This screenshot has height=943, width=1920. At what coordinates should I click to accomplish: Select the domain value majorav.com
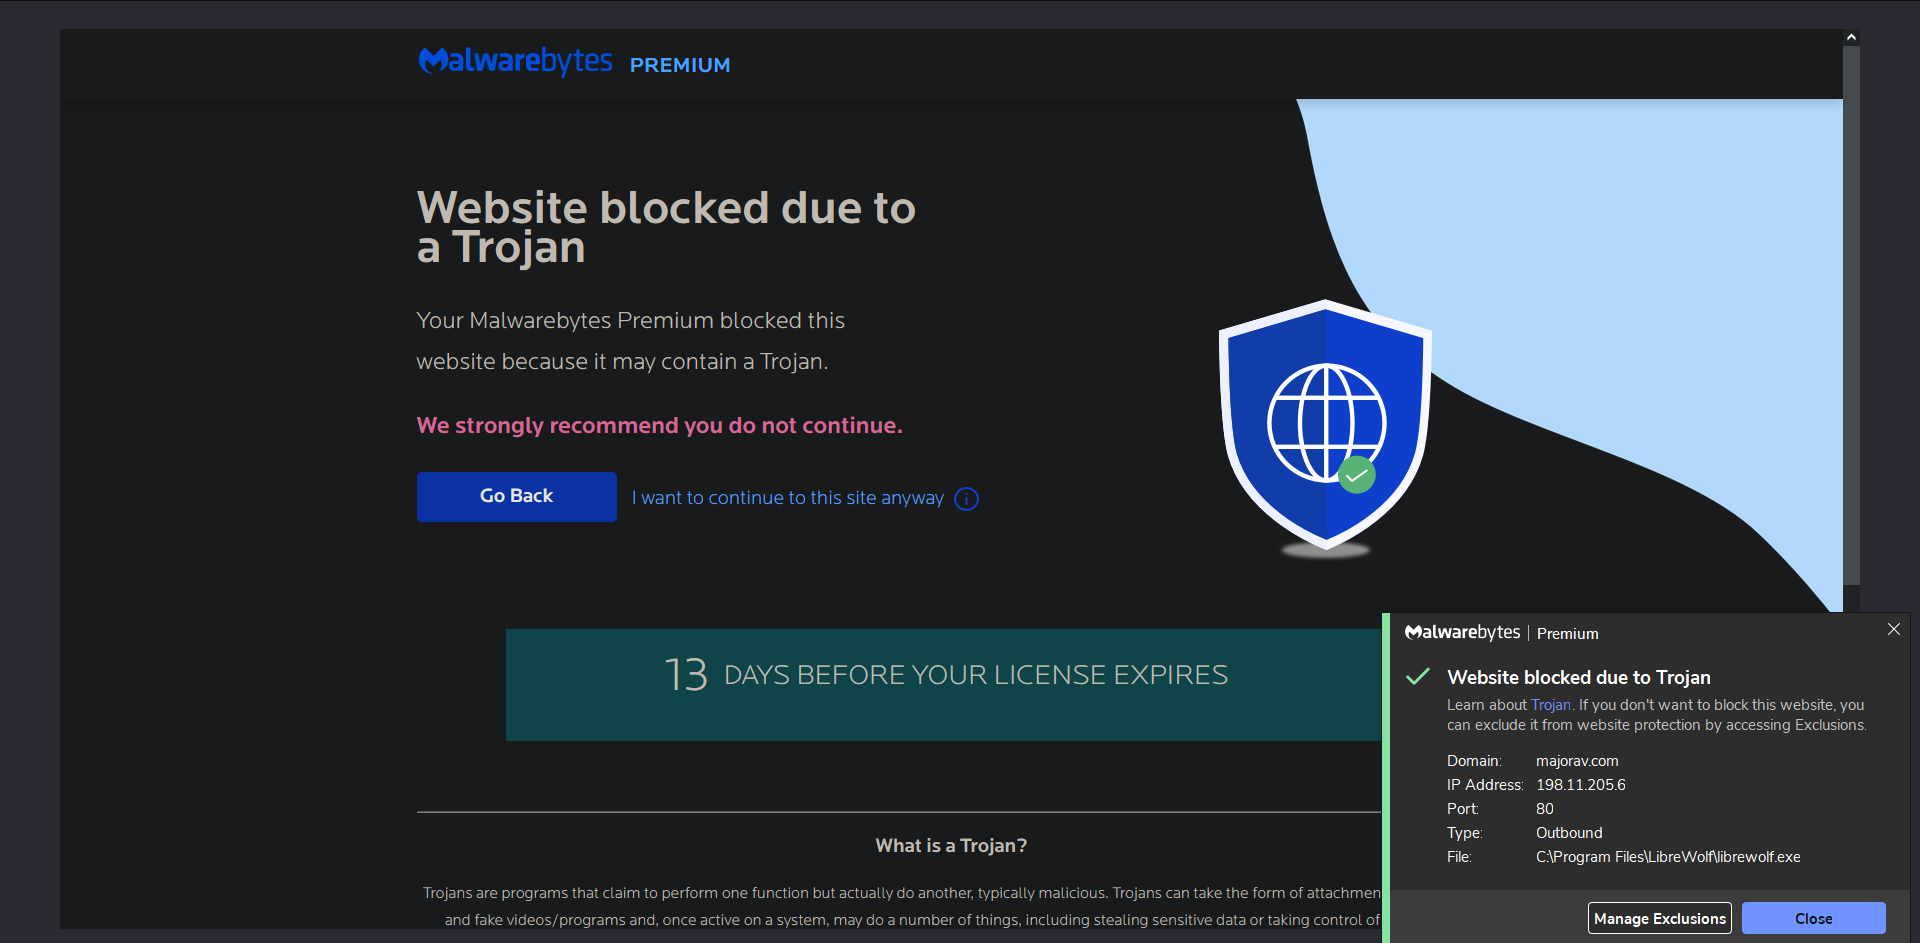click(x=1577, y=761)
